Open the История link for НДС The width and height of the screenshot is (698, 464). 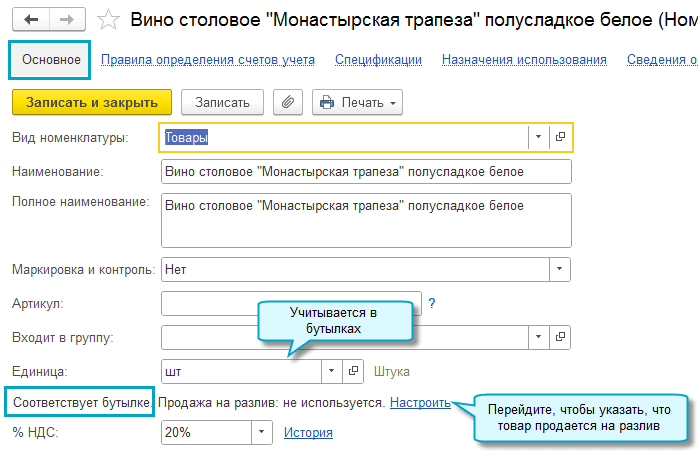coord(308,432)
